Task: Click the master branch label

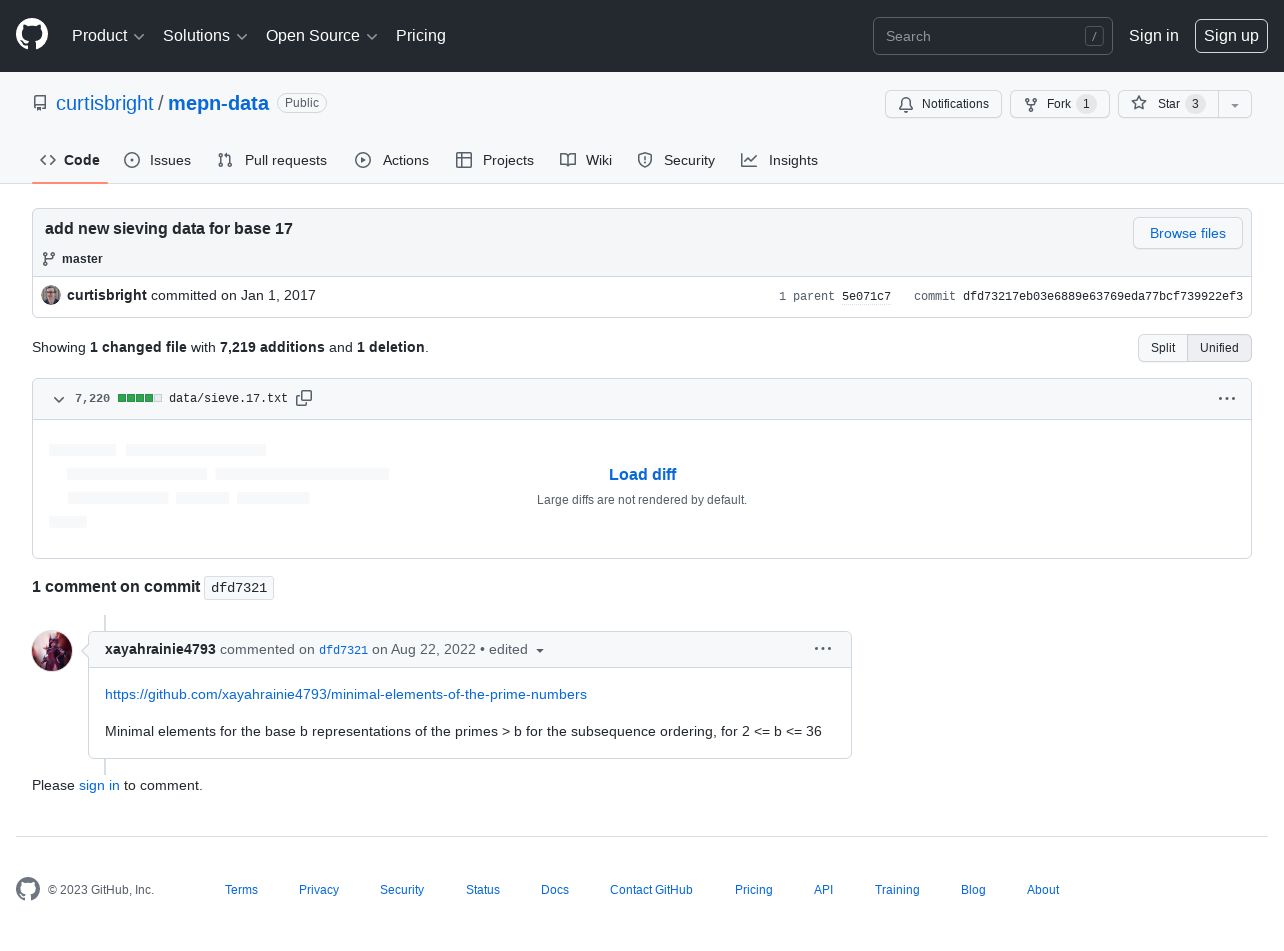Action: coord(82,259)
